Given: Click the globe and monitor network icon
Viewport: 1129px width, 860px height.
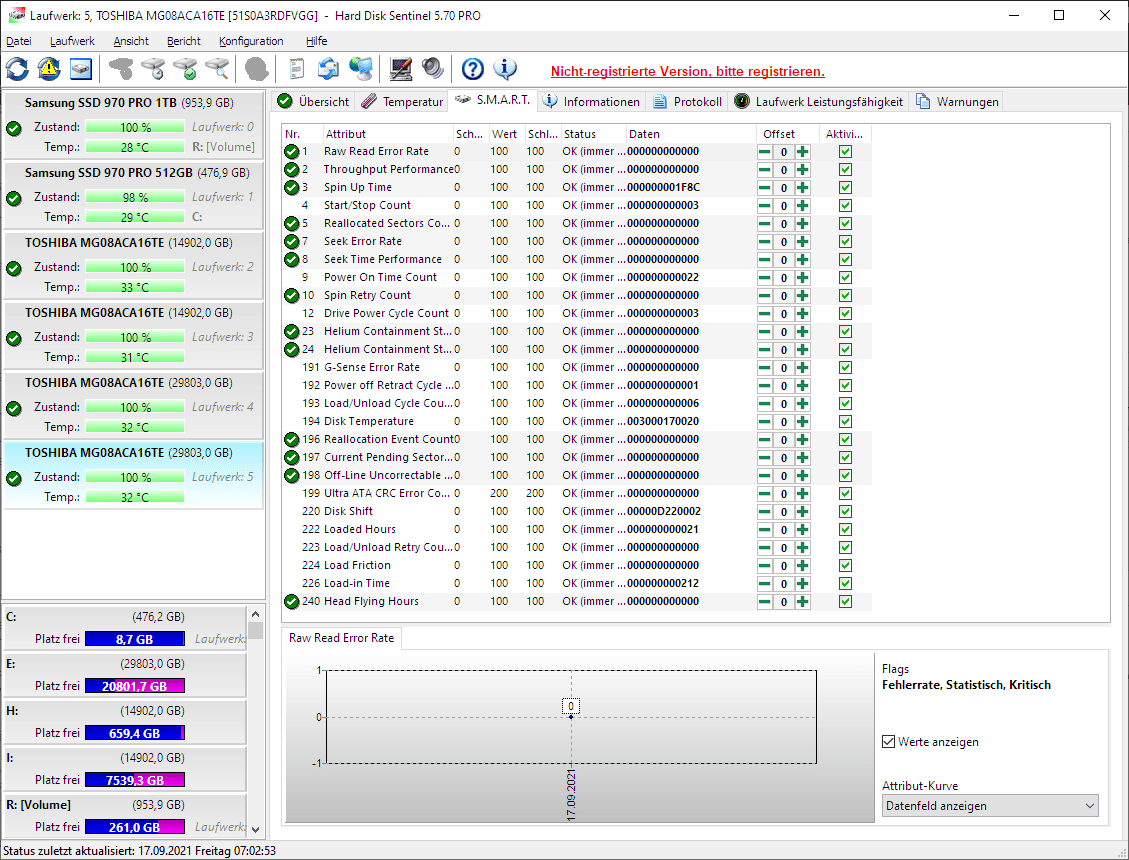Looking at the screenshot, I should pos(361,69).
